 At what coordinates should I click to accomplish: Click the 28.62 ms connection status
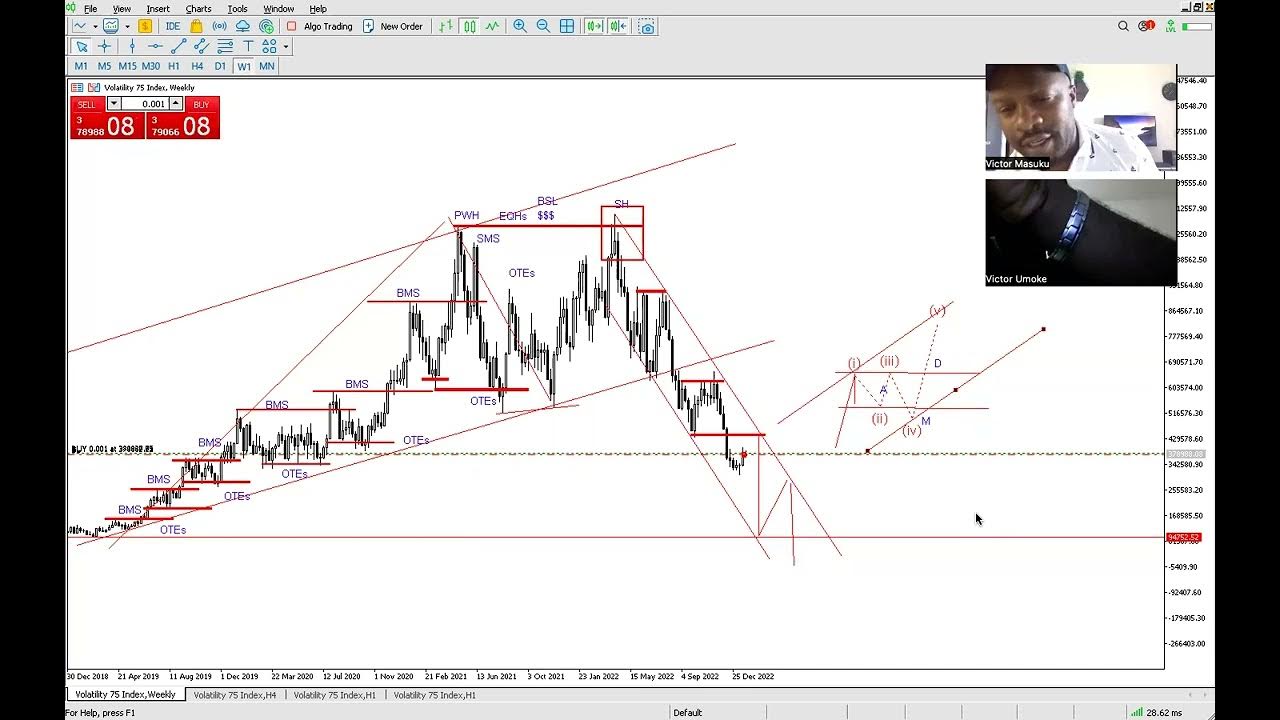coord(1157,712)
